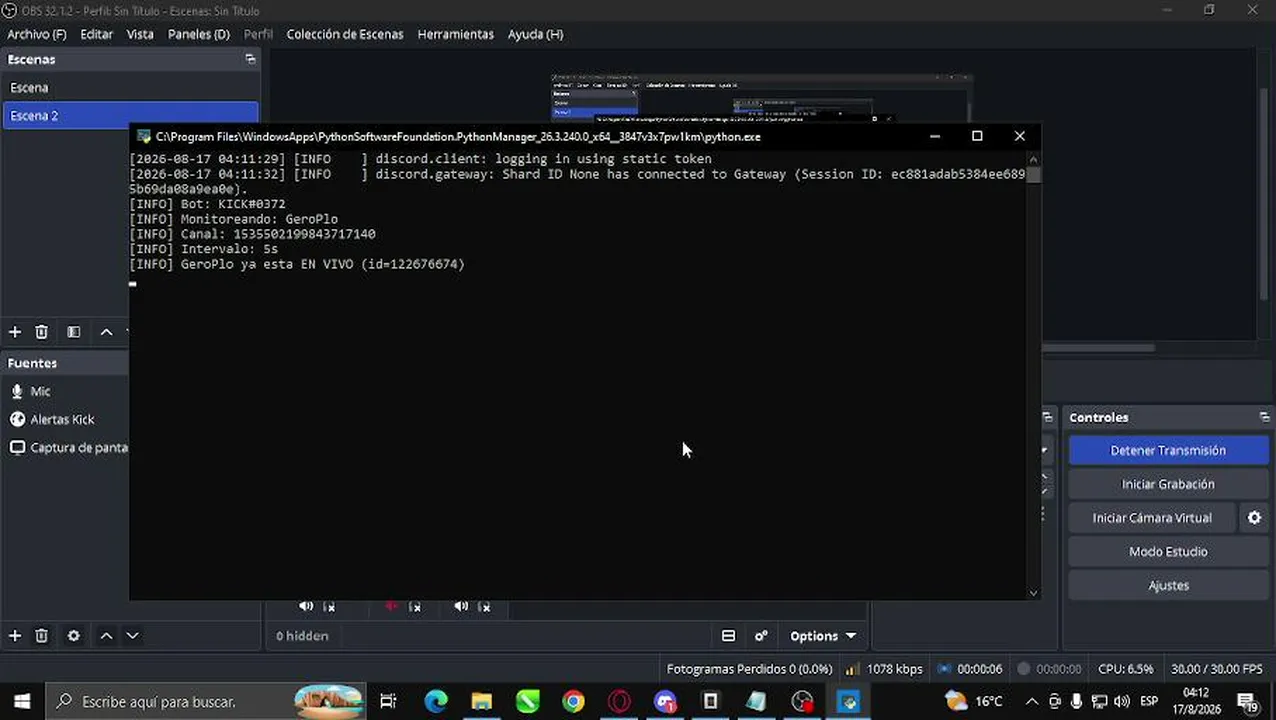Add a new scene with the plus icon
Screen dimensions: 1276x720
[x=15, y=332]
